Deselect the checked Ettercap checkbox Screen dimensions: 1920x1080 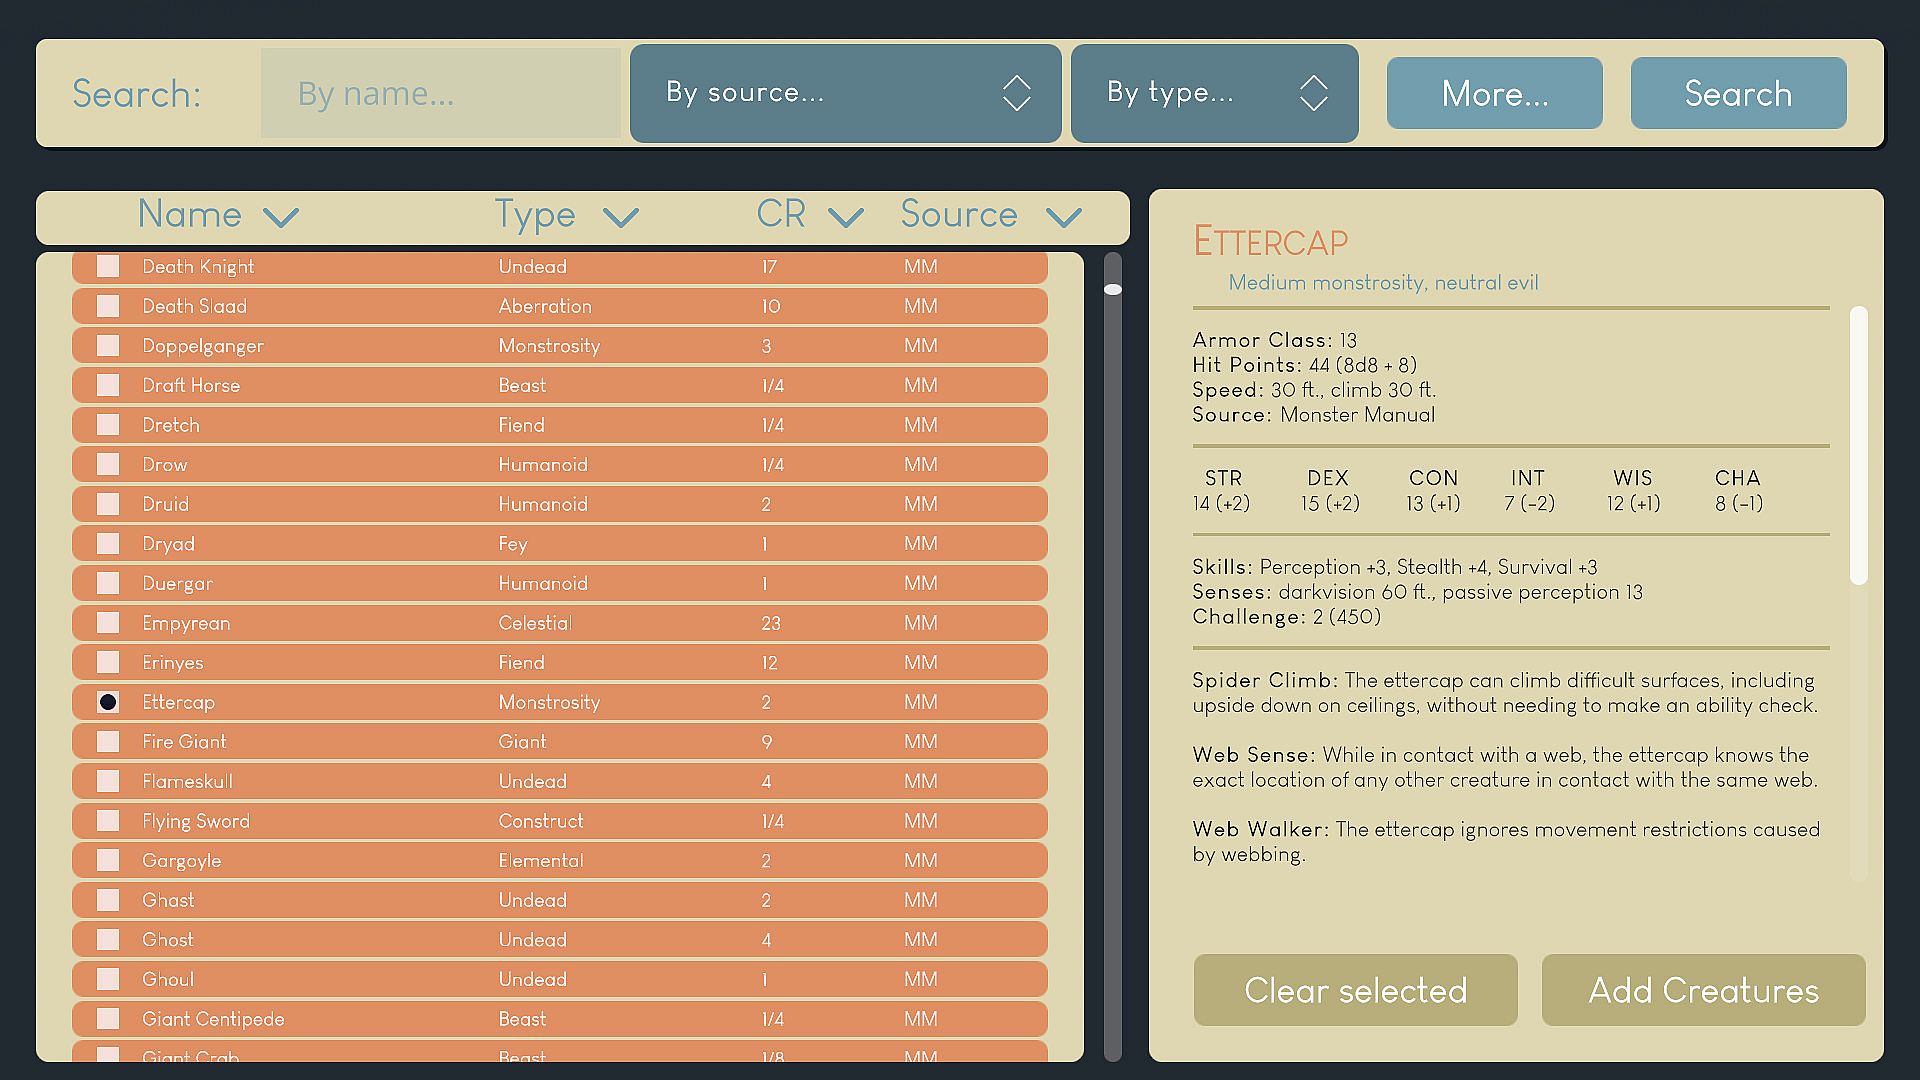(x=108, y=702)
